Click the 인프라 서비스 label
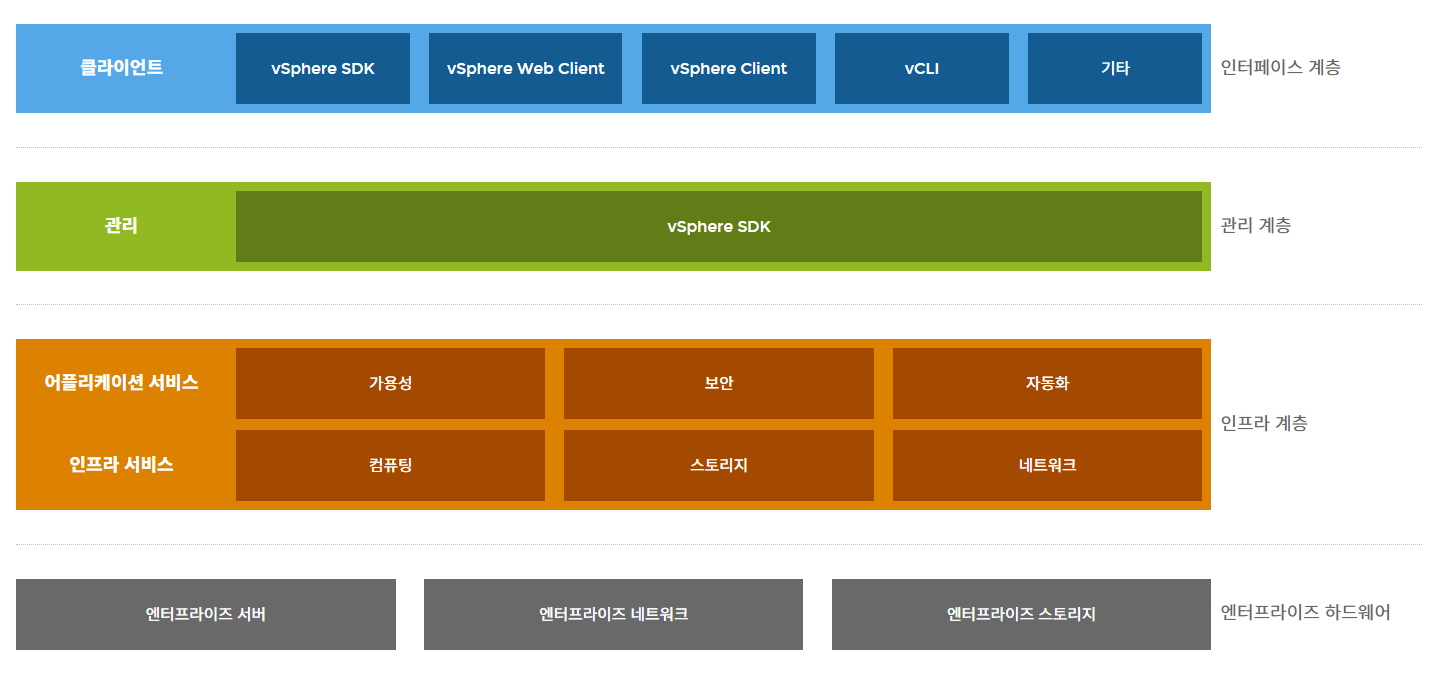 coord(121,465)
